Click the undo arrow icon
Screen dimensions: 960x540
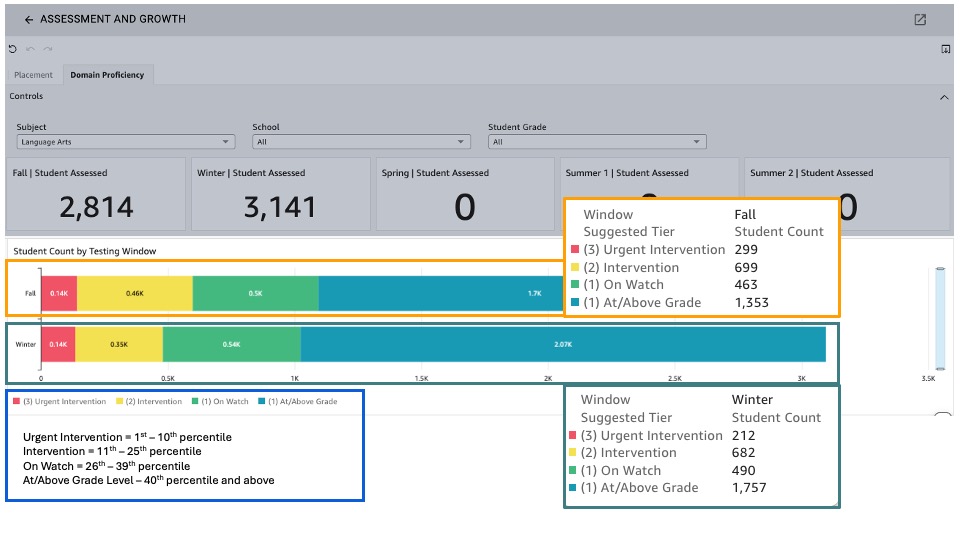coord(30,49)
